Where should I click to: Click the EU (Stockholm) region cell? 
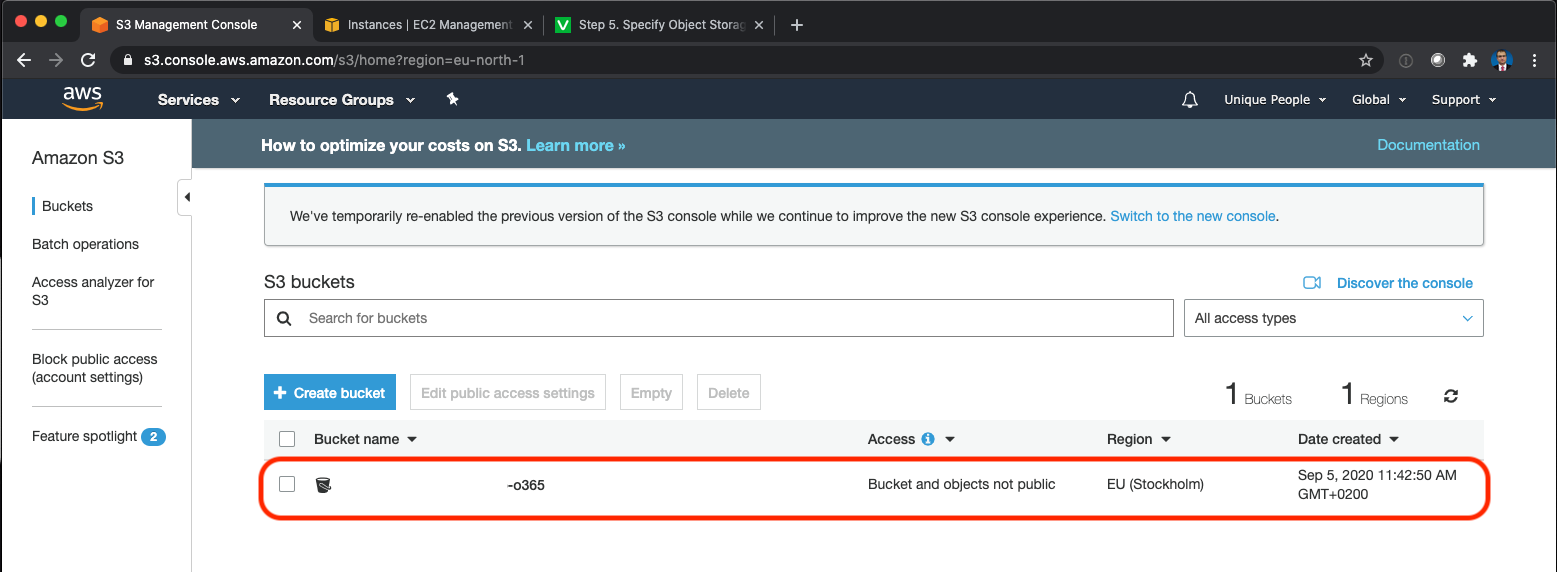coord(1155,484)
